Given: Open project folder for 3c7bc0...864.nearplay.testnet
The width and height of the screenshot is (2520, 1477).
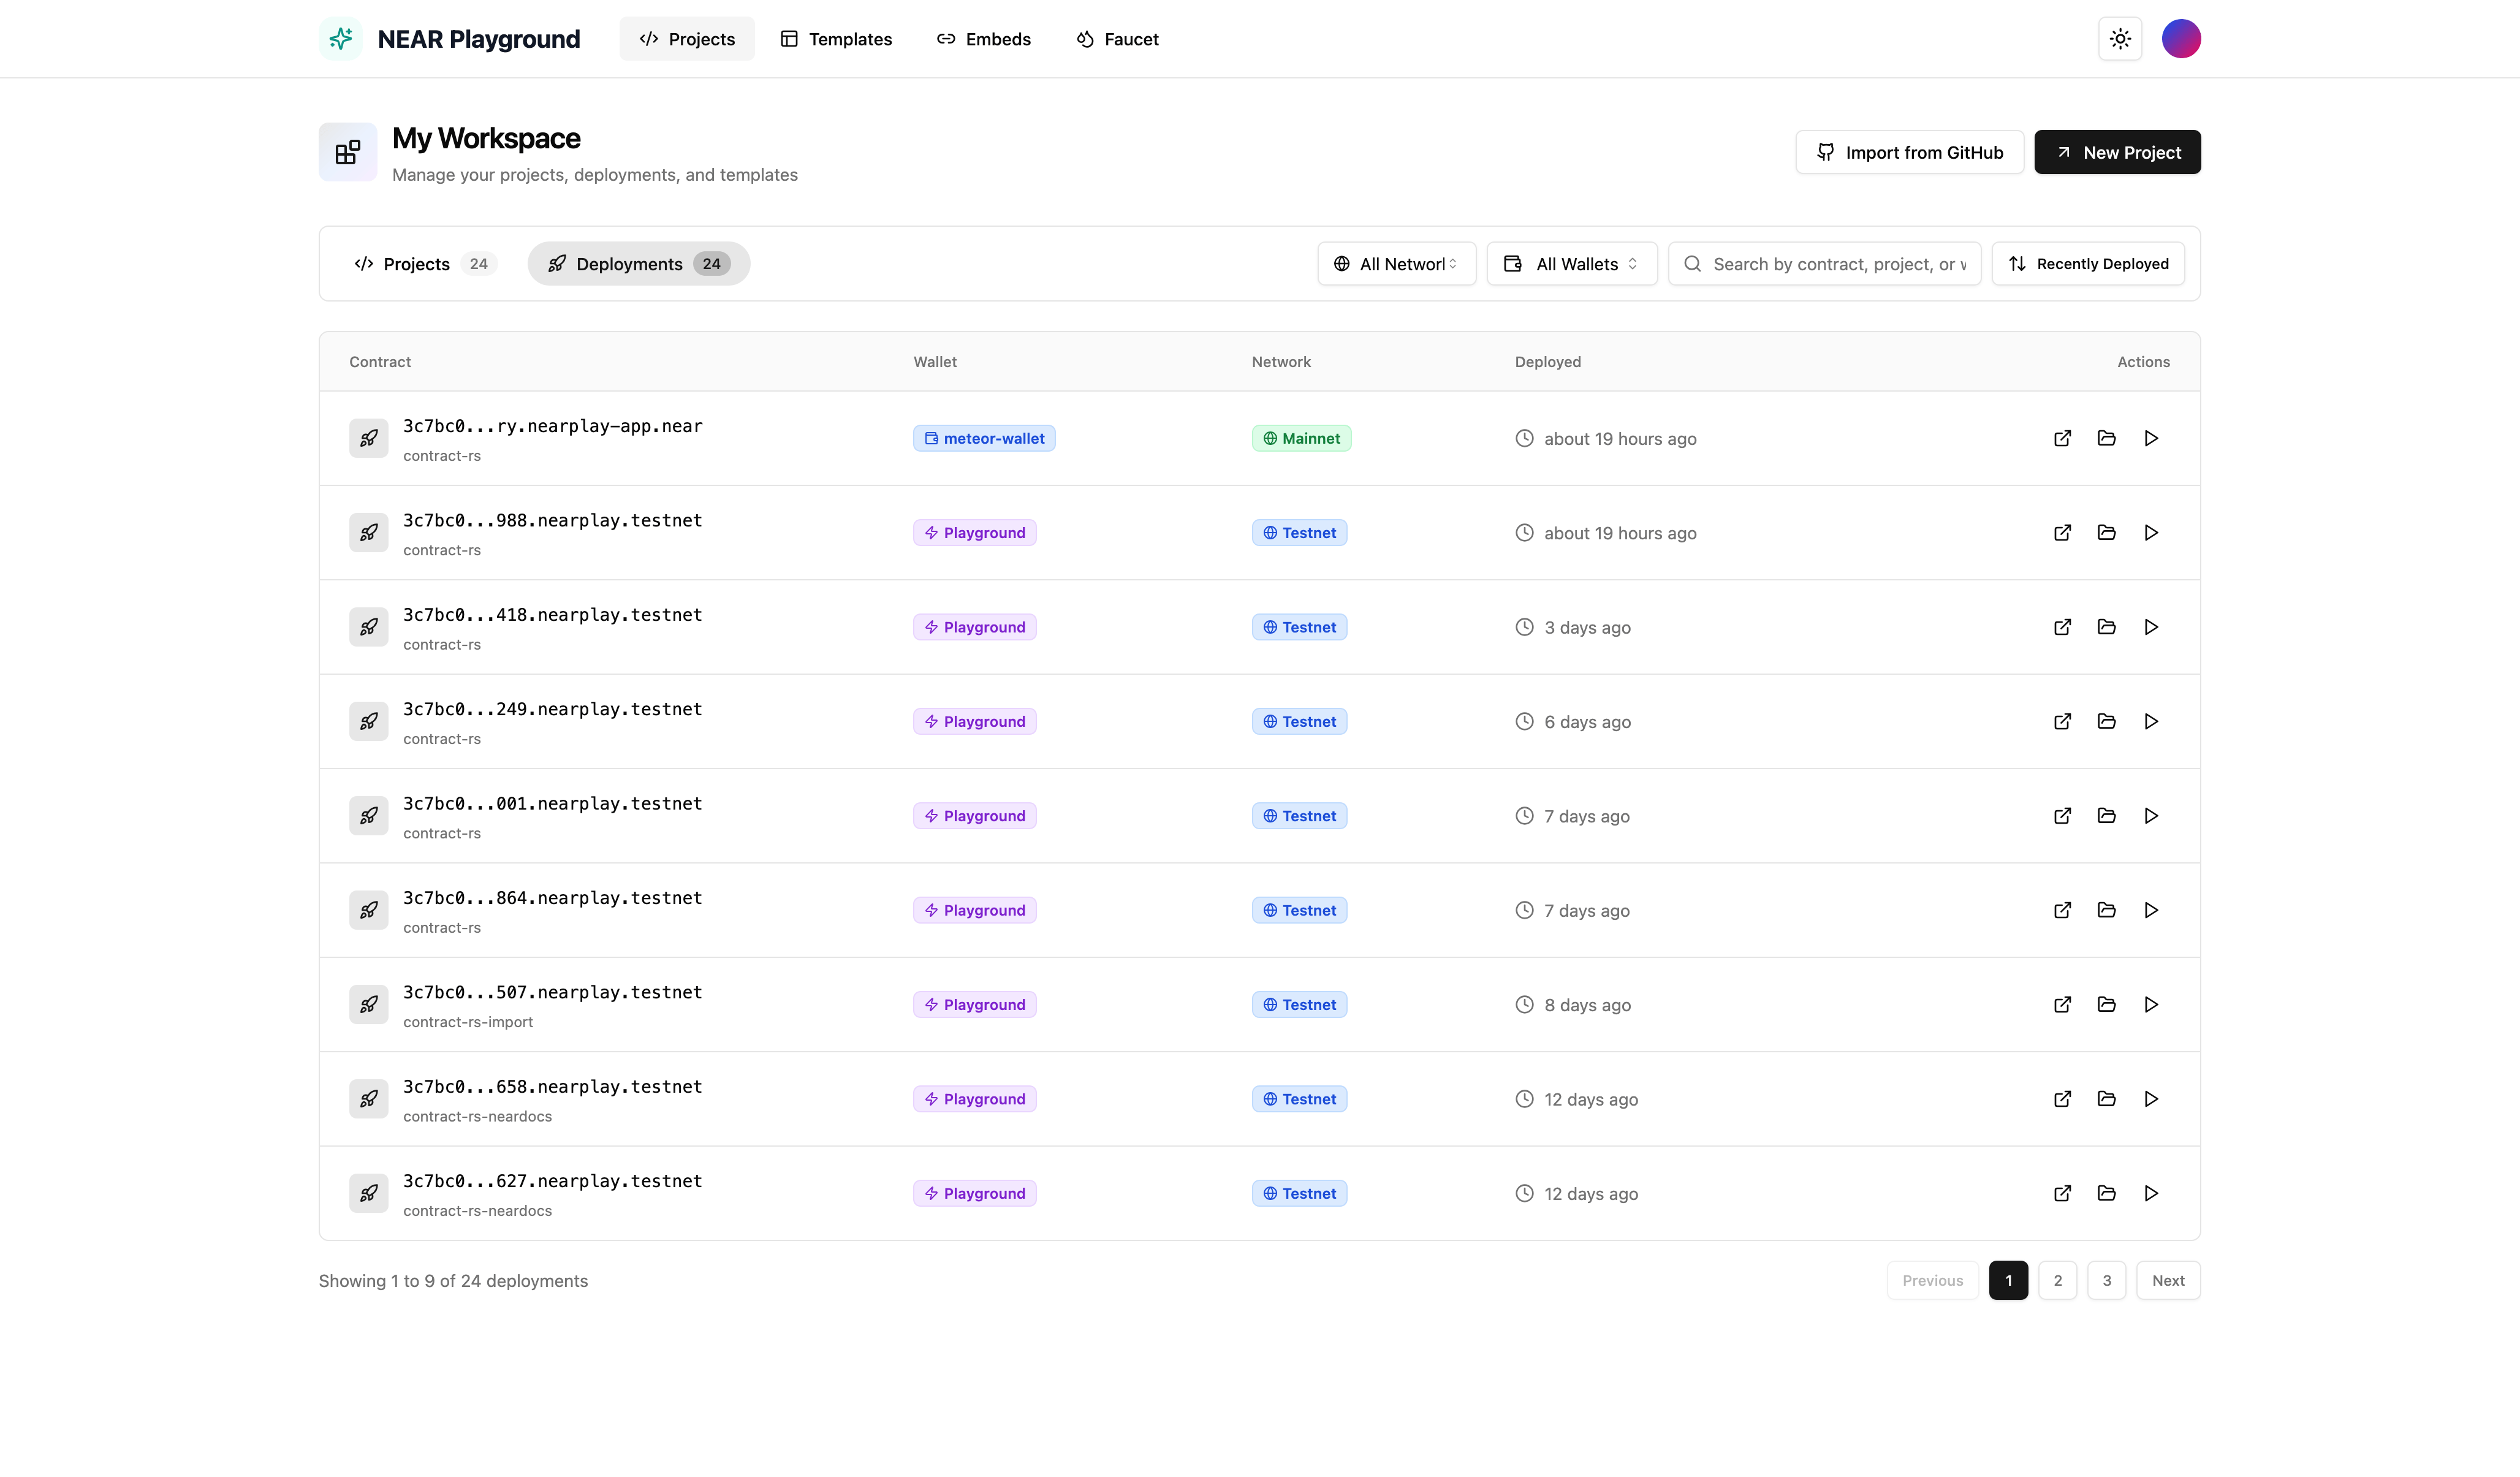Looking at the screenshot, I should tap(2106, 910).
